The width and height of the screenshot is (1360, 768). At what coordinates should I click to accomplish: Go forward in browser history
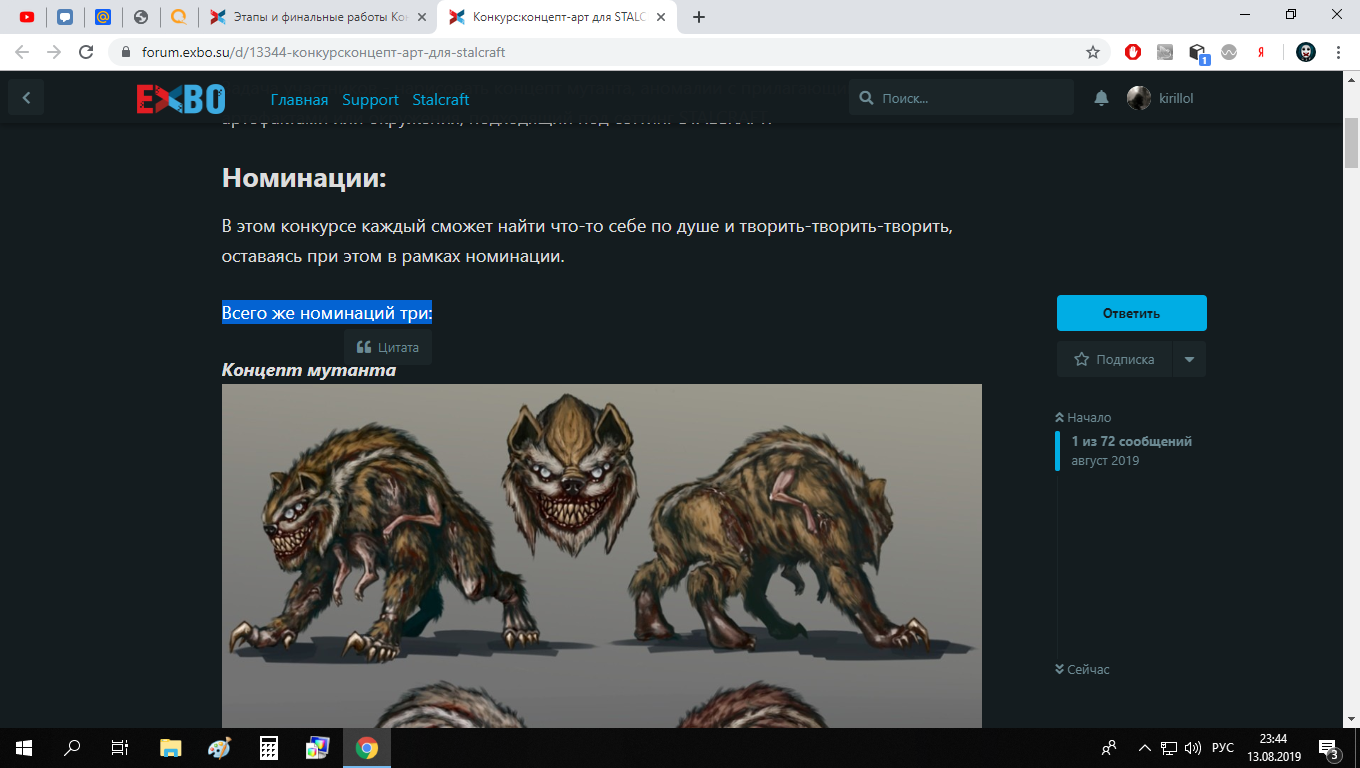tap(54, 52)
